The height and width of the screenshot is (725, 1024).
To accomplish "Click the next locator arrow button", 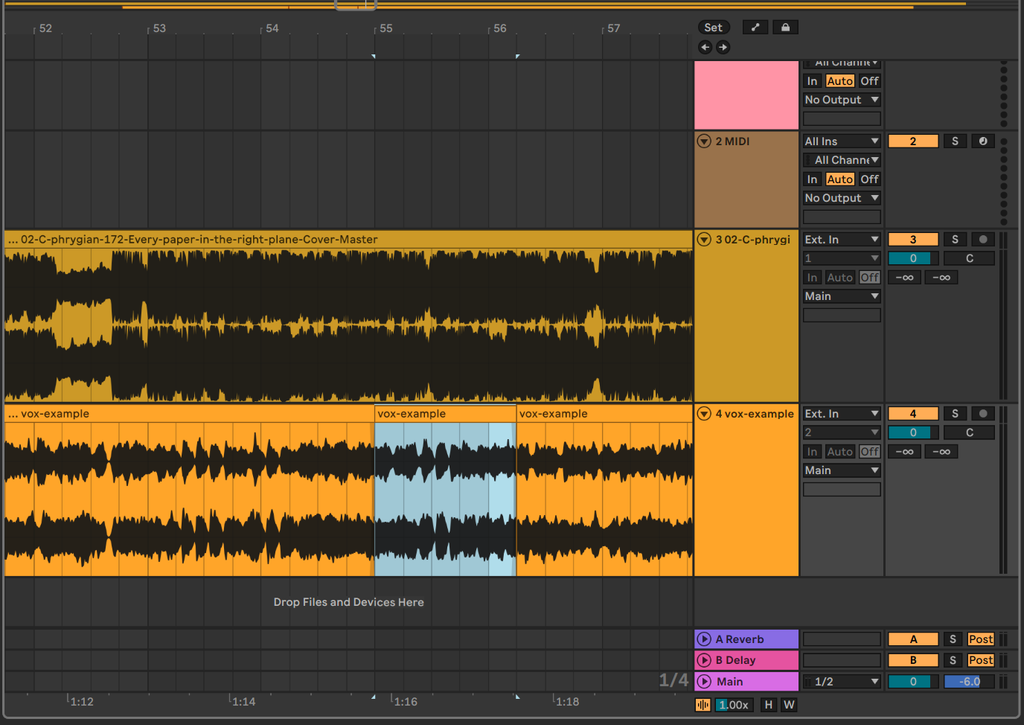I will [x=722, y=47].
